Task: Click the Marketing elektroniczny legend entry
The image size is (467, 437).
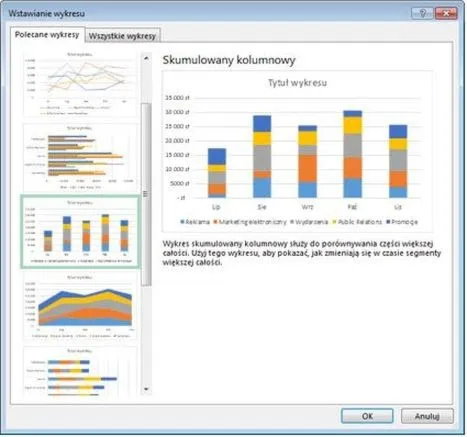Action: [250, 222]
